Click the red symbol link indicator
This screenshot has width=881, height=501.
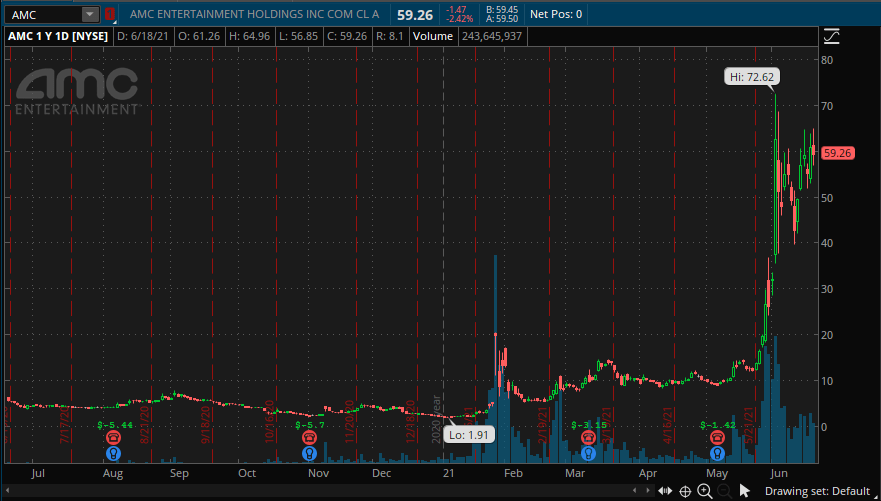tap(109, 14)
